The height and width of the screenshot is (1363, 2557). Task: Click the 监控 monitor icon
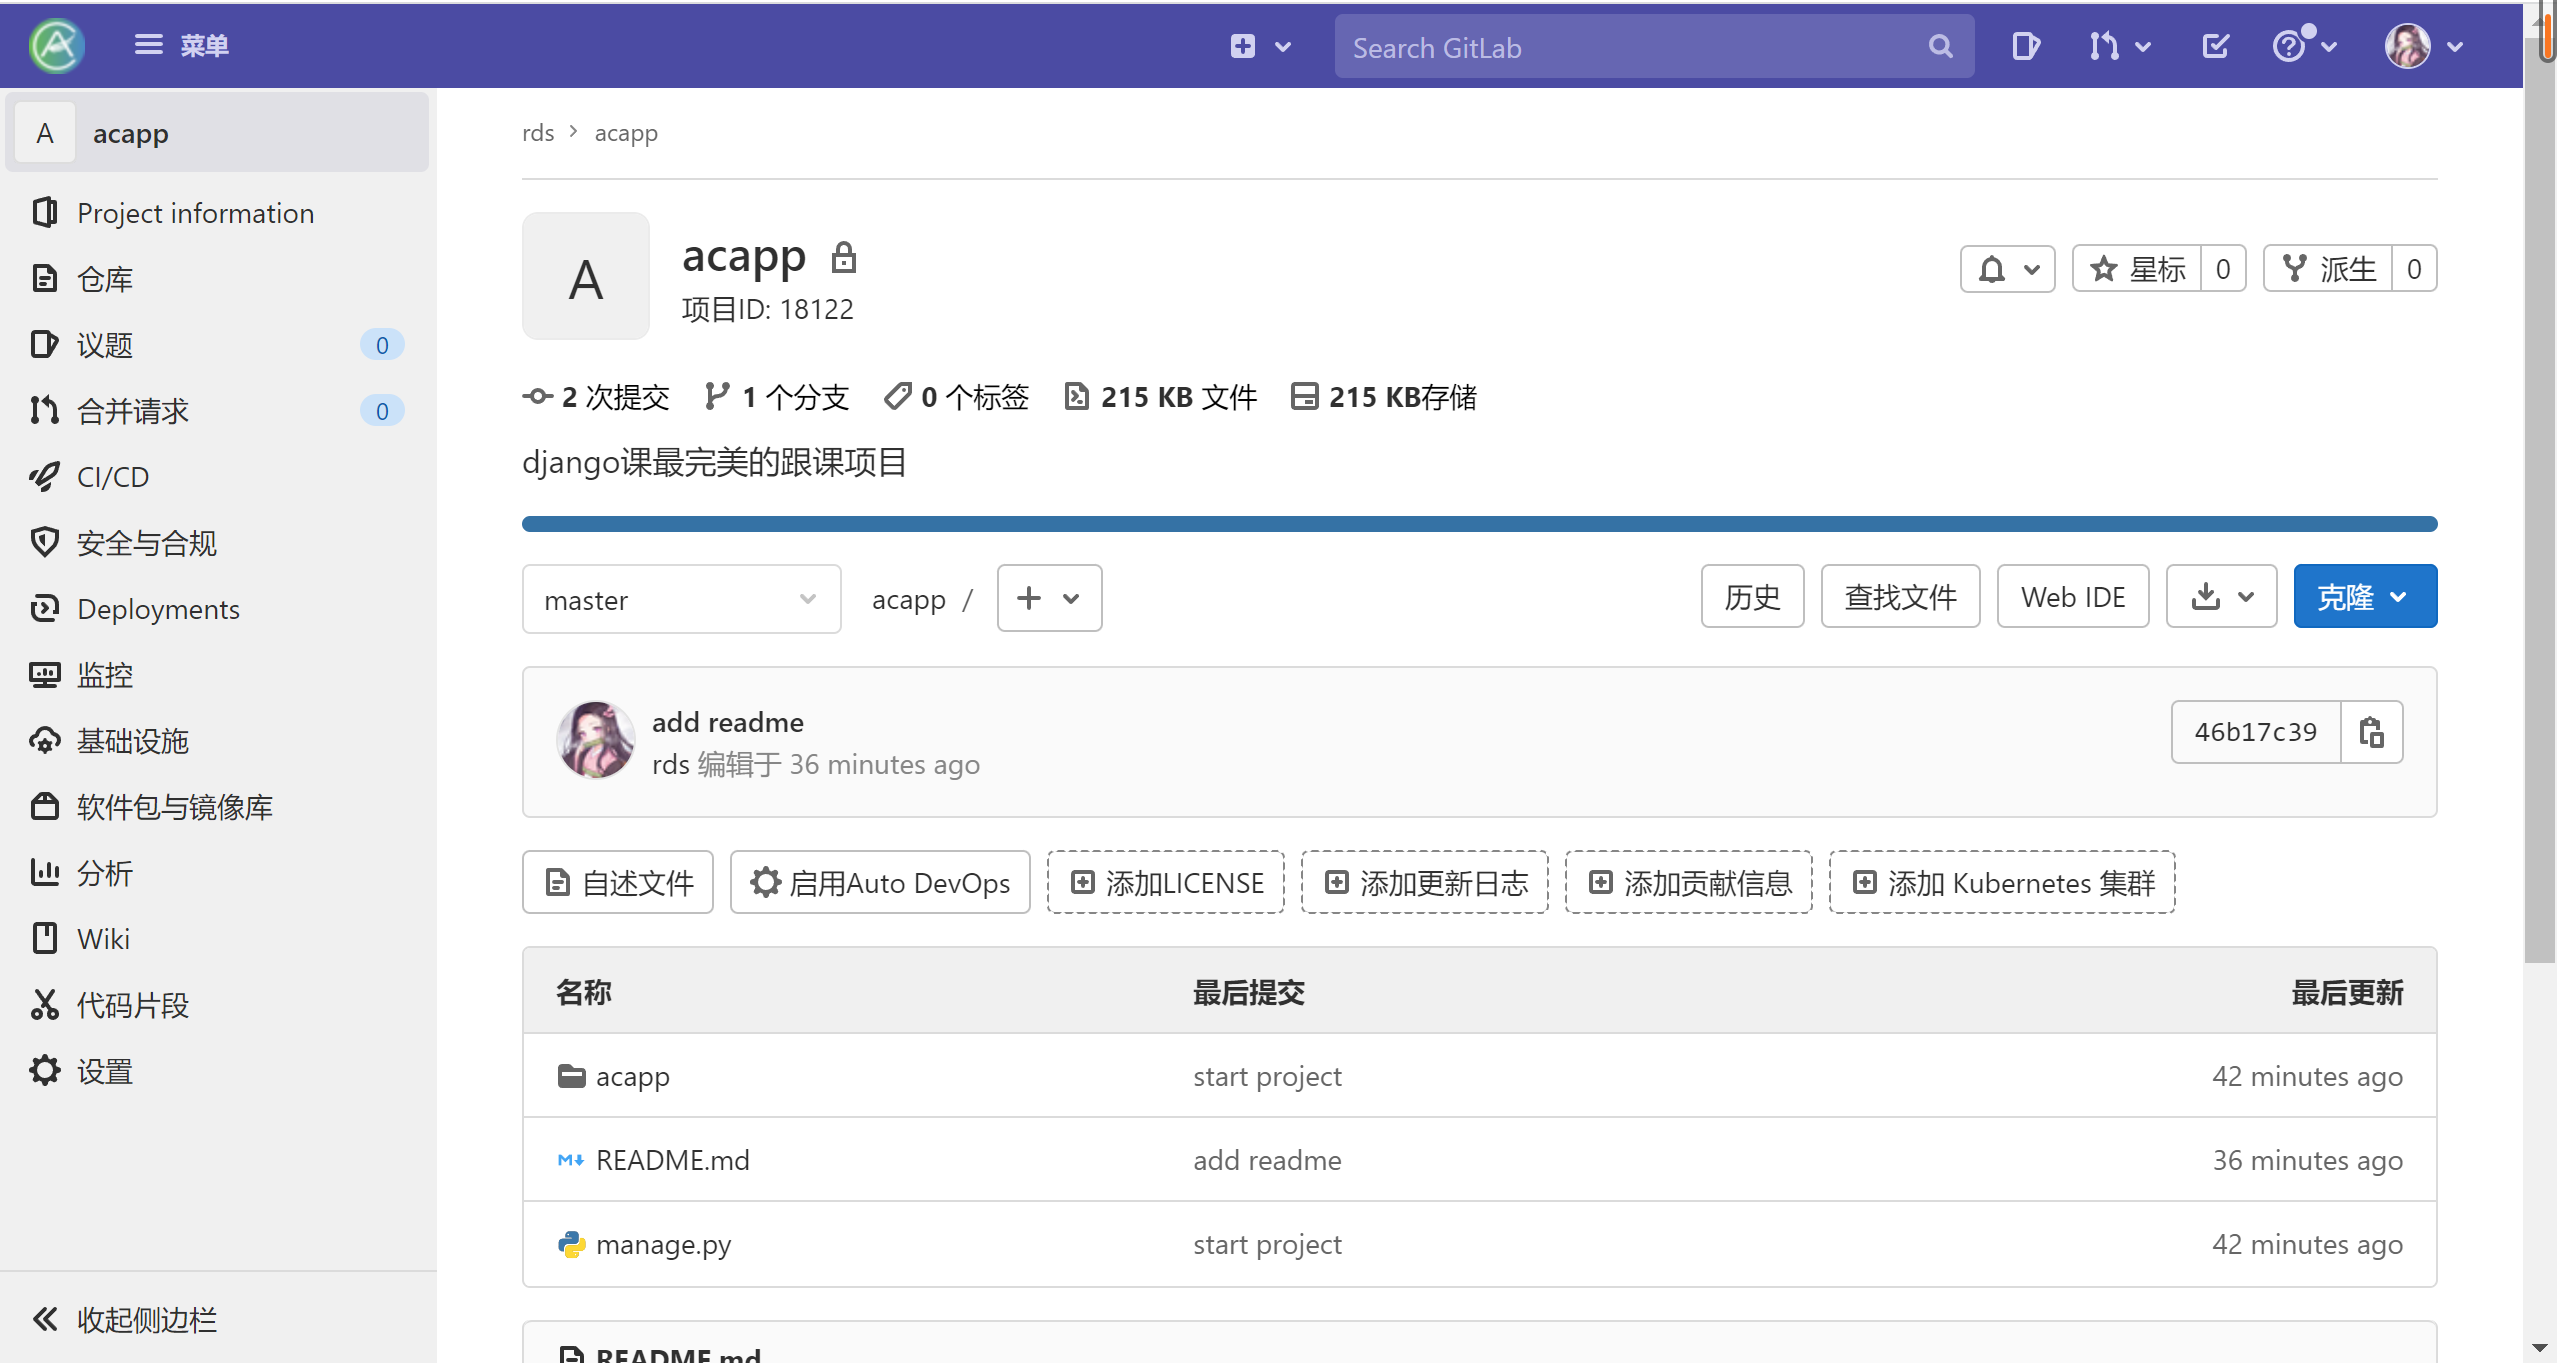(45, 675)
